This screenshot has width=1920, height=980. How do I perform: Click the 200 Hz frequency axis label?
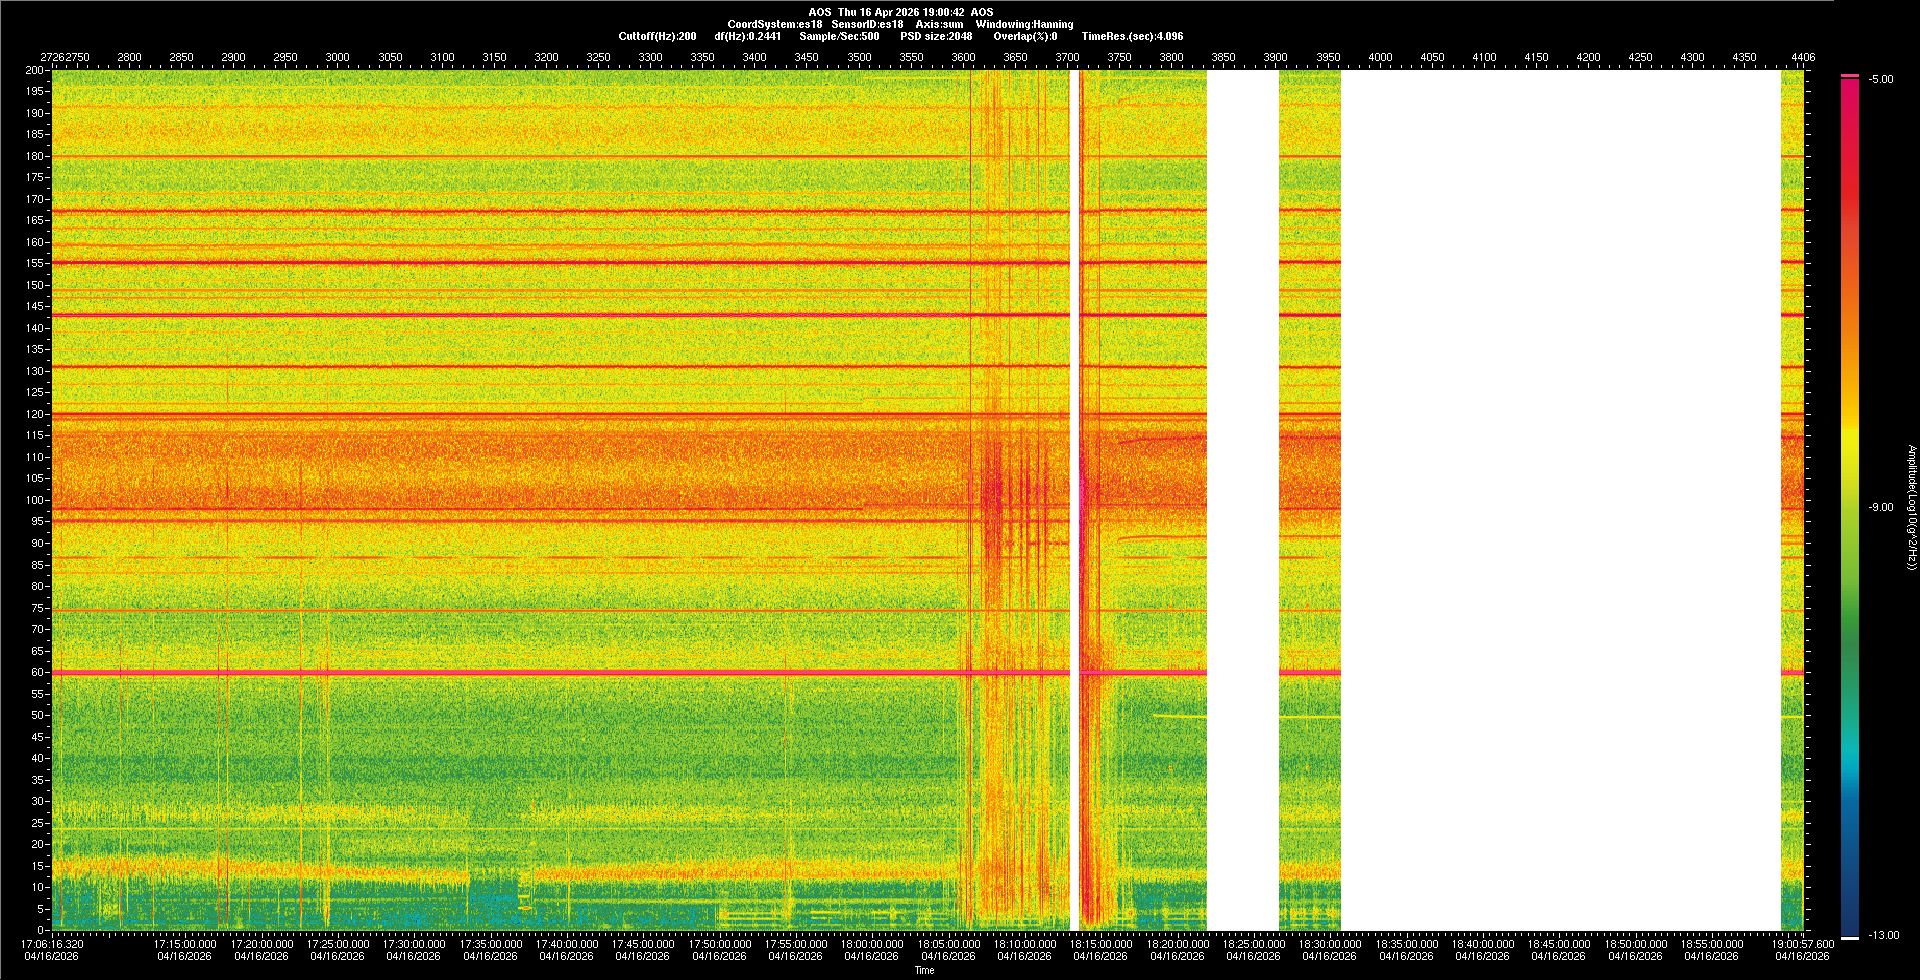35,71
